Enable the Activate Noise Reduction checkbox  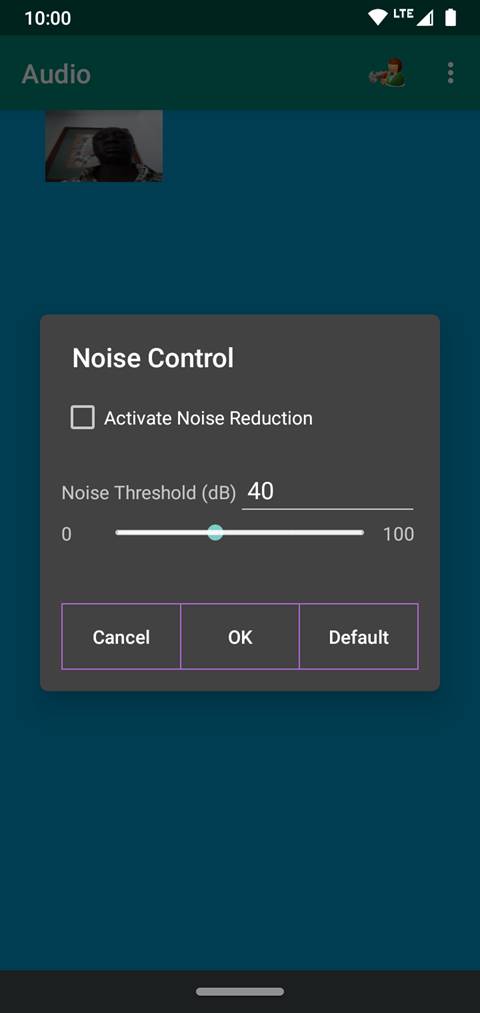tap(83, 417)
